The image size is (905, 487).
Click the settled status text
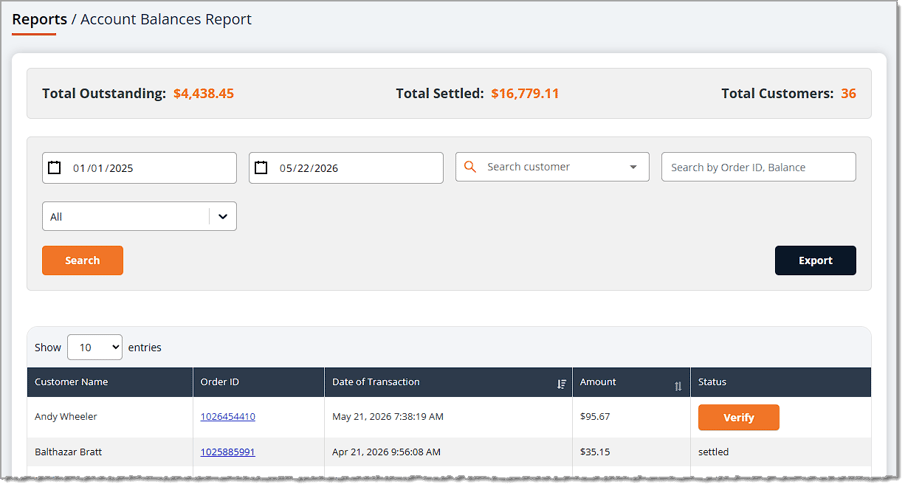[713, 452]
